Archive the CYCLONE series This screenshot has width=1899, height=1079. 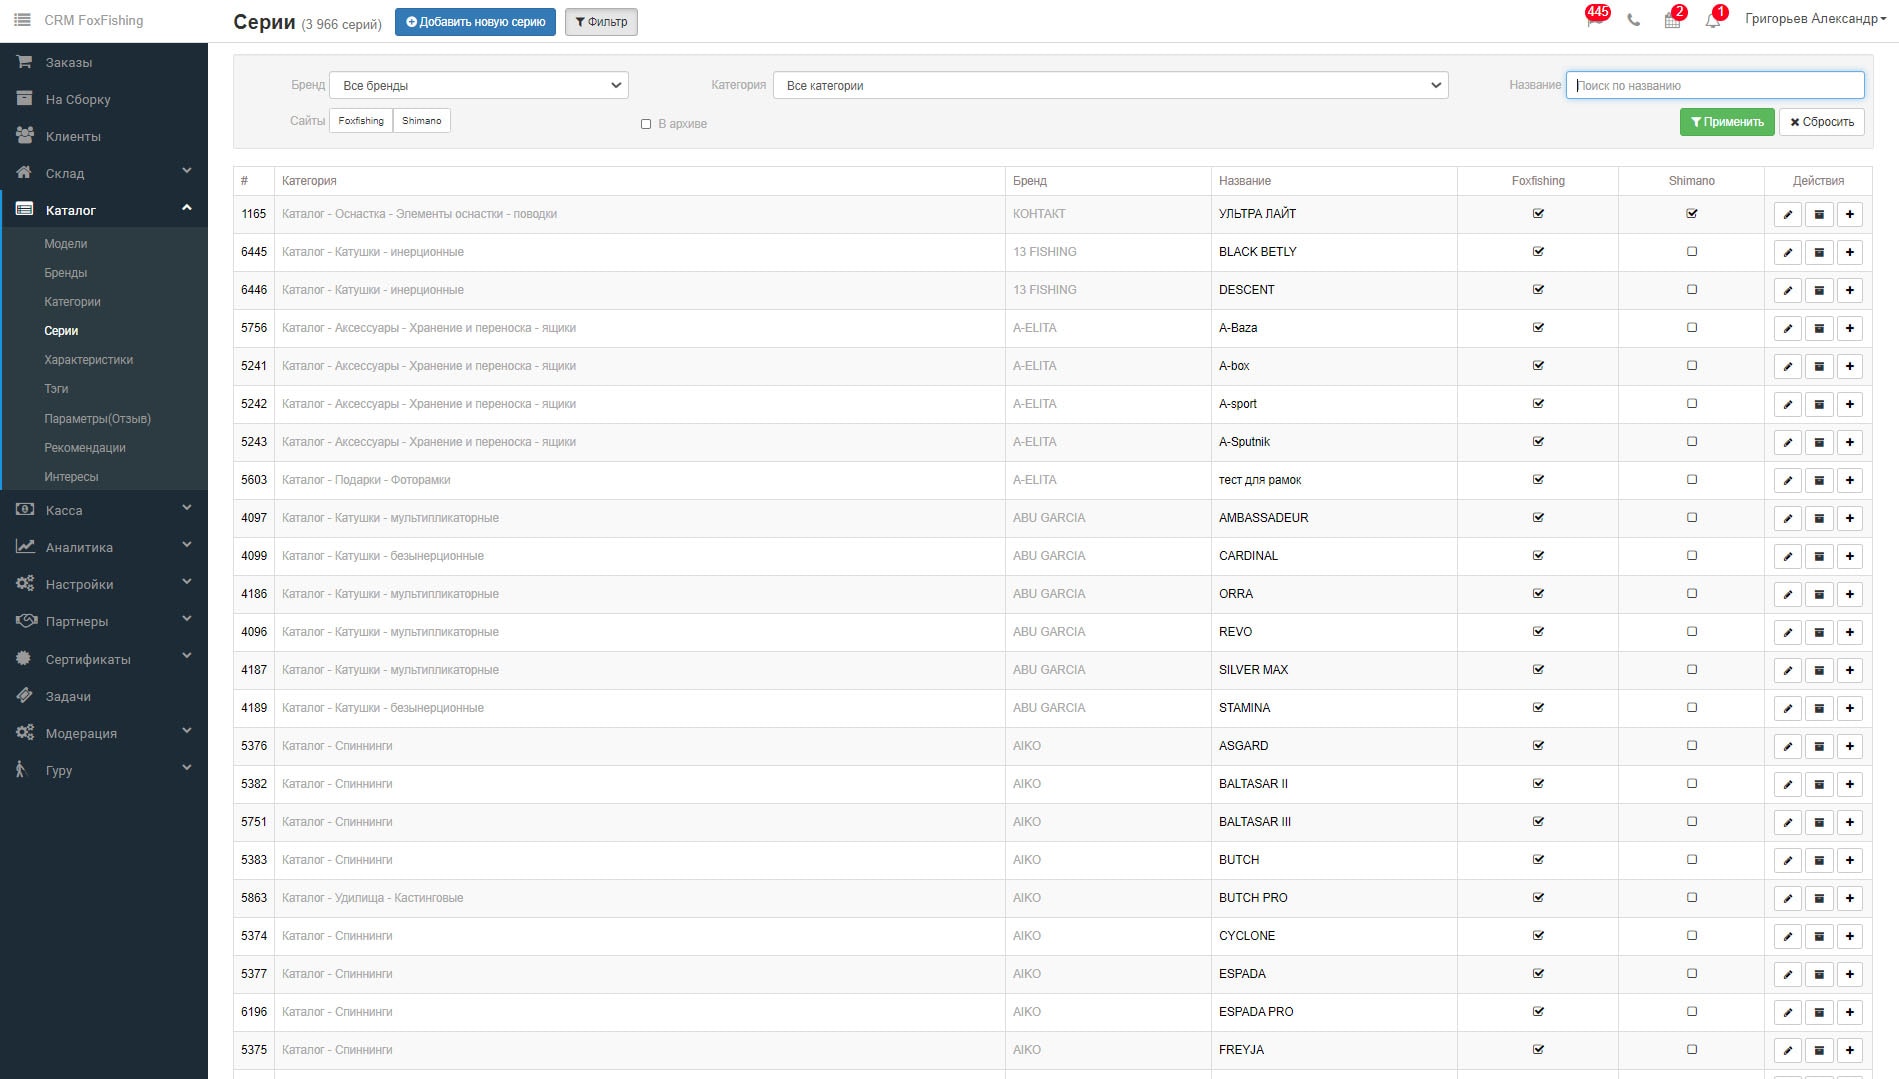click(x=1819, y=936)
